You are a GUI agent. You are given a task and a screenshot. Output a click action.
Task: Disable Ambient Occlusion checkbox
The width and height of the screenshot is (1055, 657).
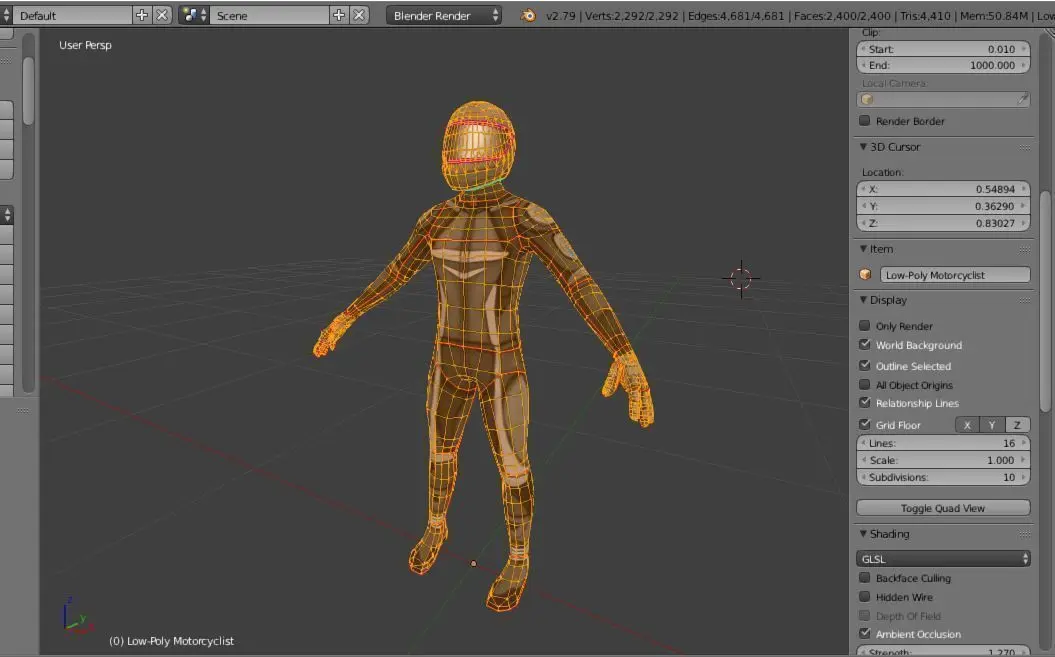coord(865,633)
